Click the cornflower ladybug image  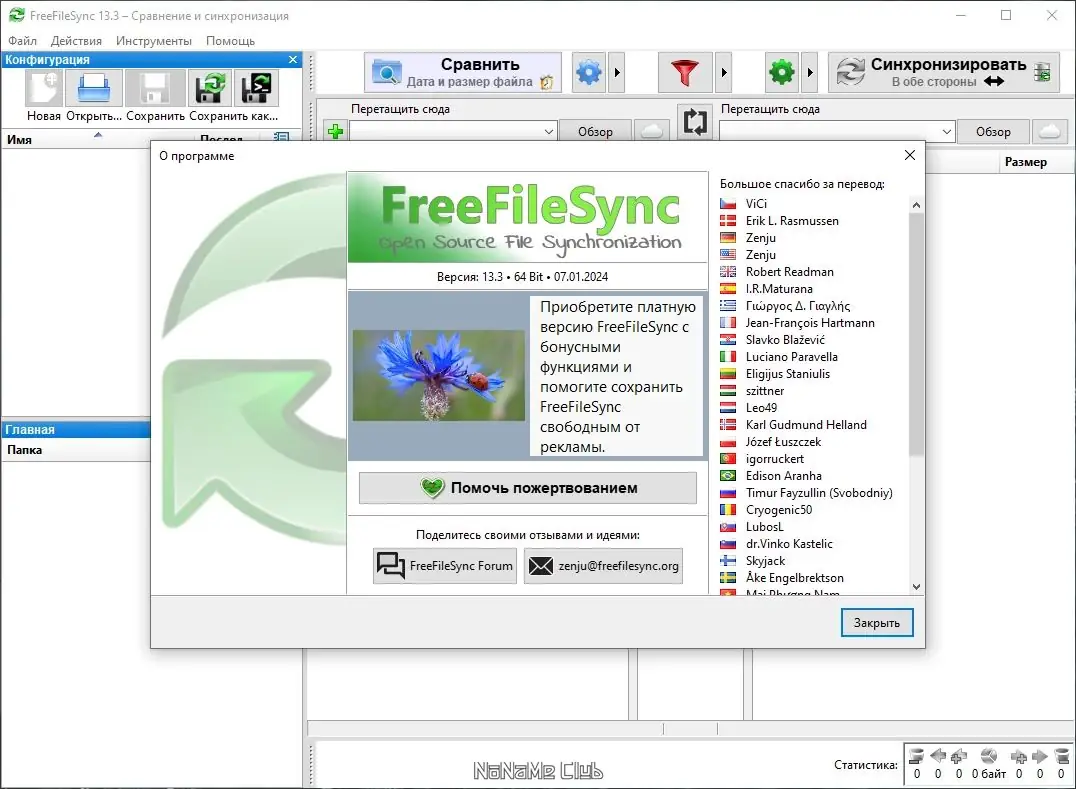pos(439,375)
